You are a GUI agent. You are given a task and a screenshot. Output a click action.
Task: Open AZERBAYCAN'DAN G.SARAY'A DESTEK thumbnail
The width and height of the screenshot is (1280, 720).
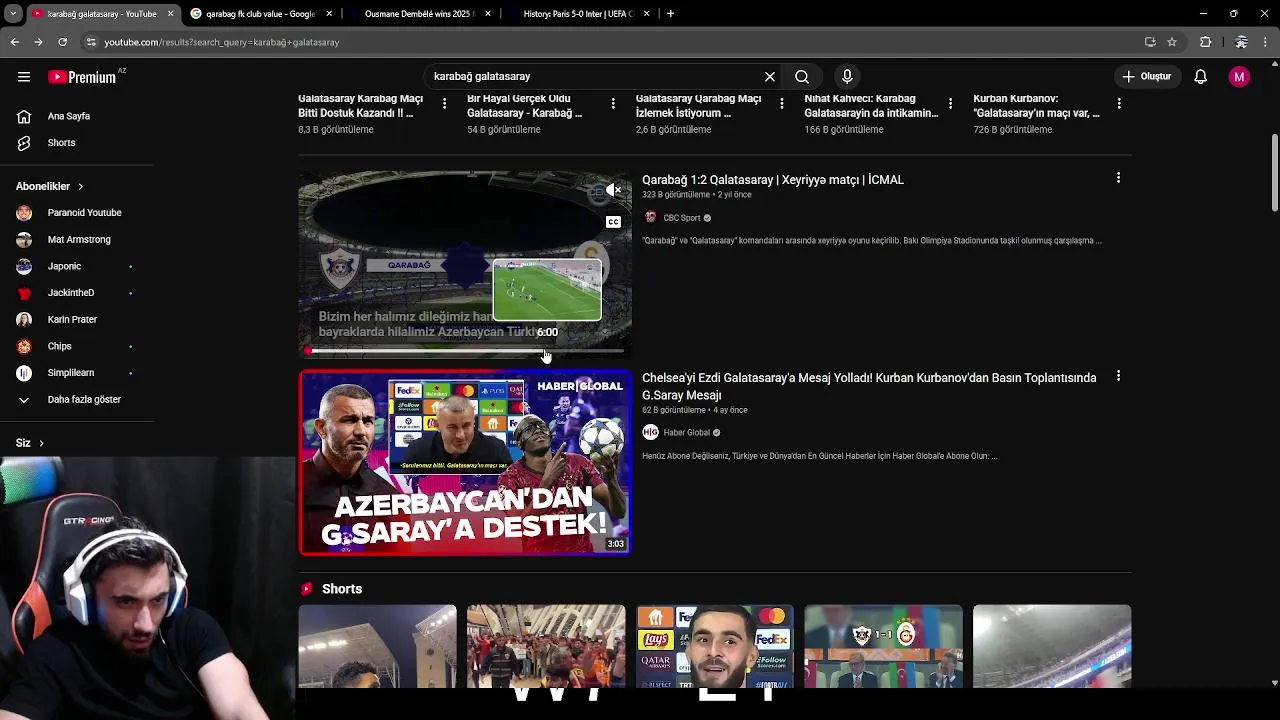465,463
